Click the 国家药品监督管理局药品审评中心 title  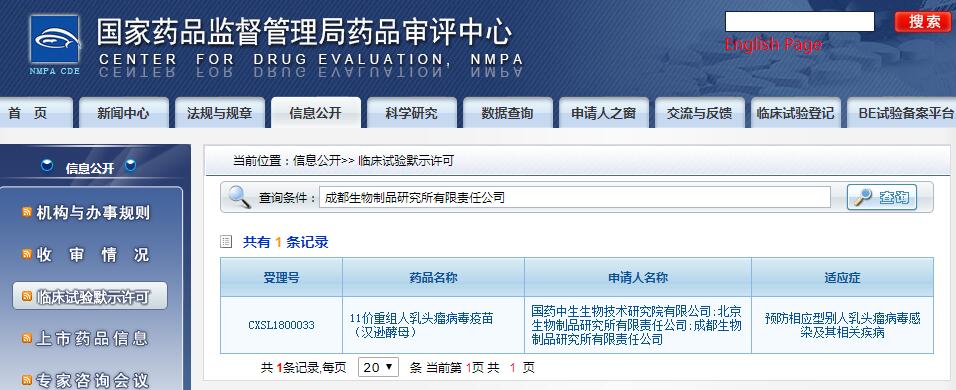pos(304,32)
